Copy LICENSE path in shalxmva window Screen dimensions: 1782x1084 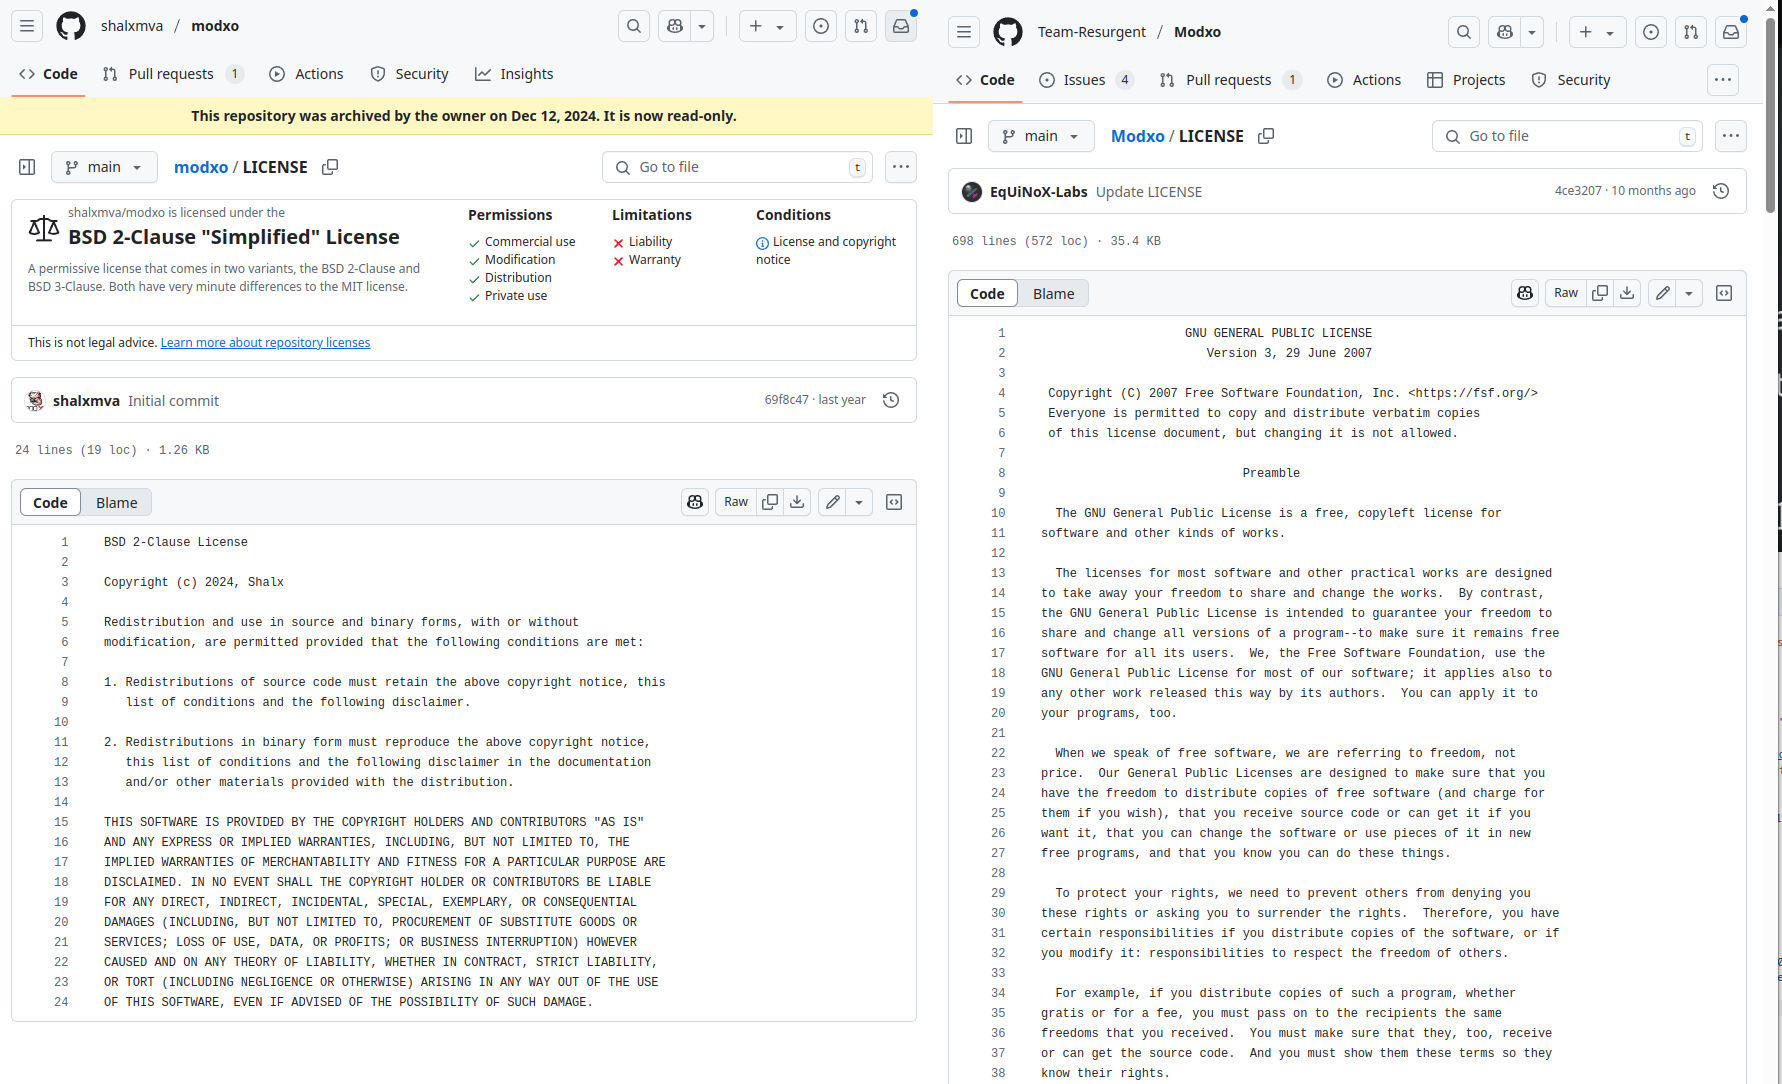pos(330,167)
